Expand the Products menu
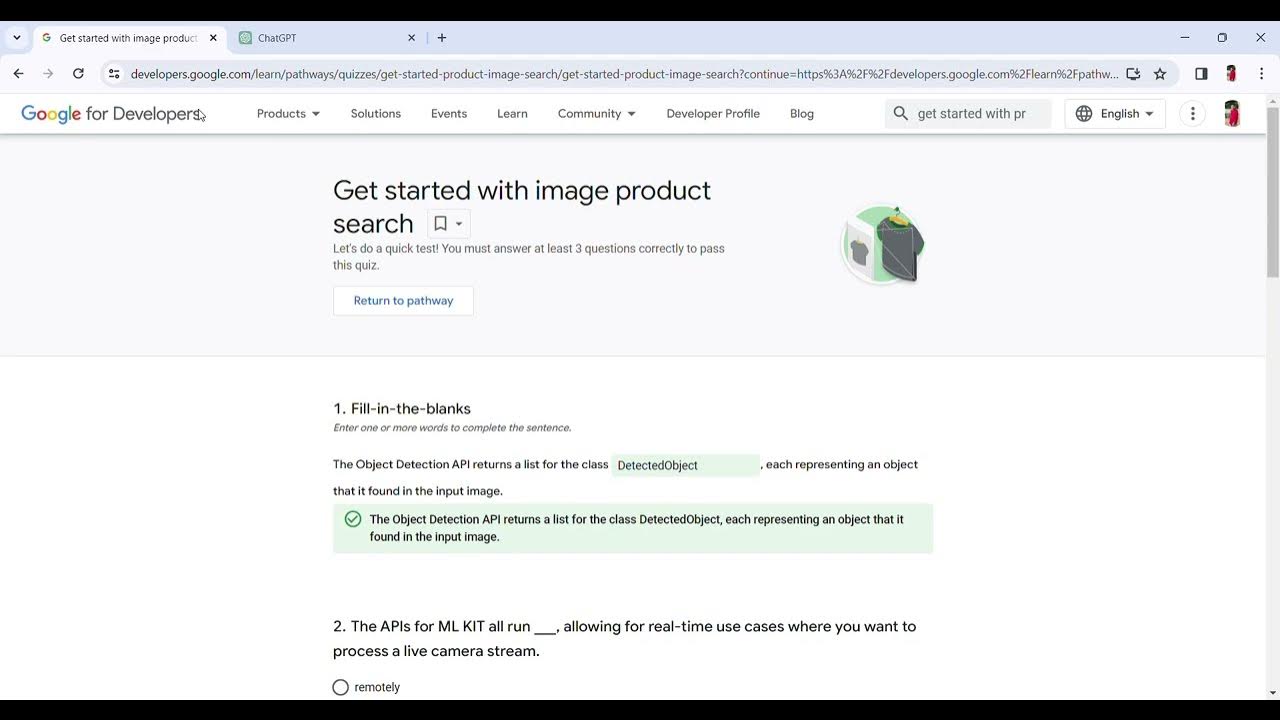1280x720 pixels. pos(288,114)
